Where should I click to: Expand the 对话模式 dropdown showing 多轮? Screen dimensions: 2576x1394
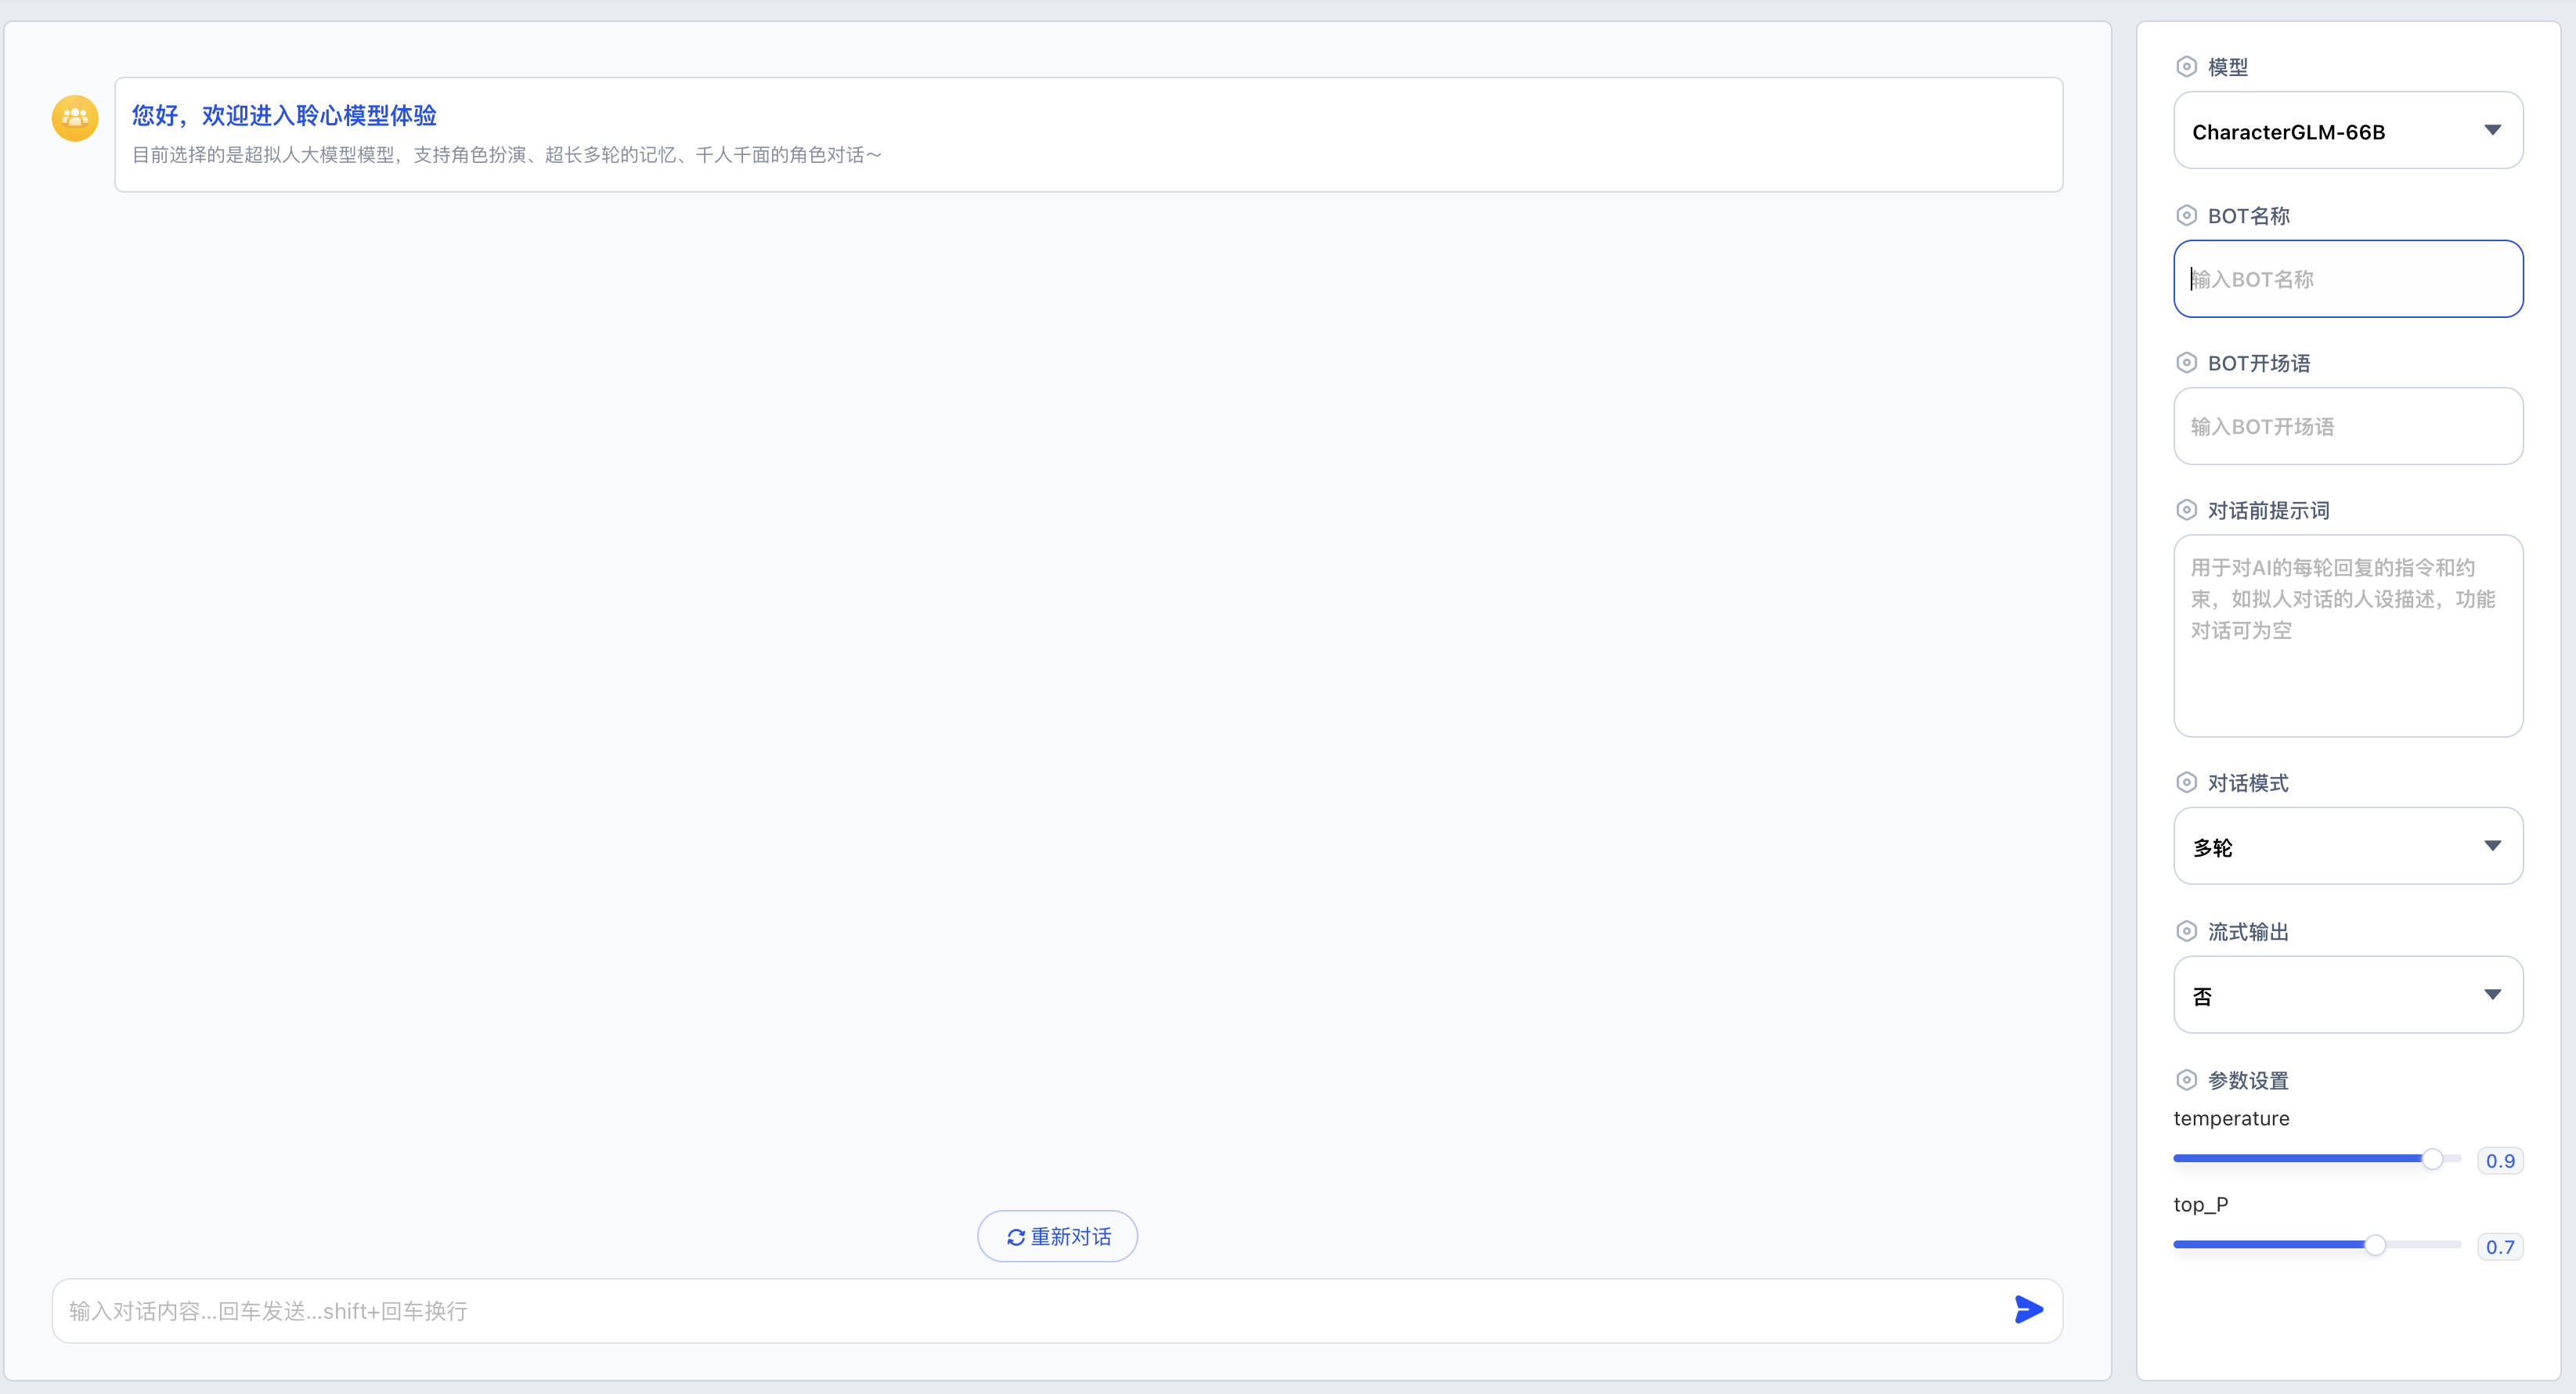point(2348,846)
